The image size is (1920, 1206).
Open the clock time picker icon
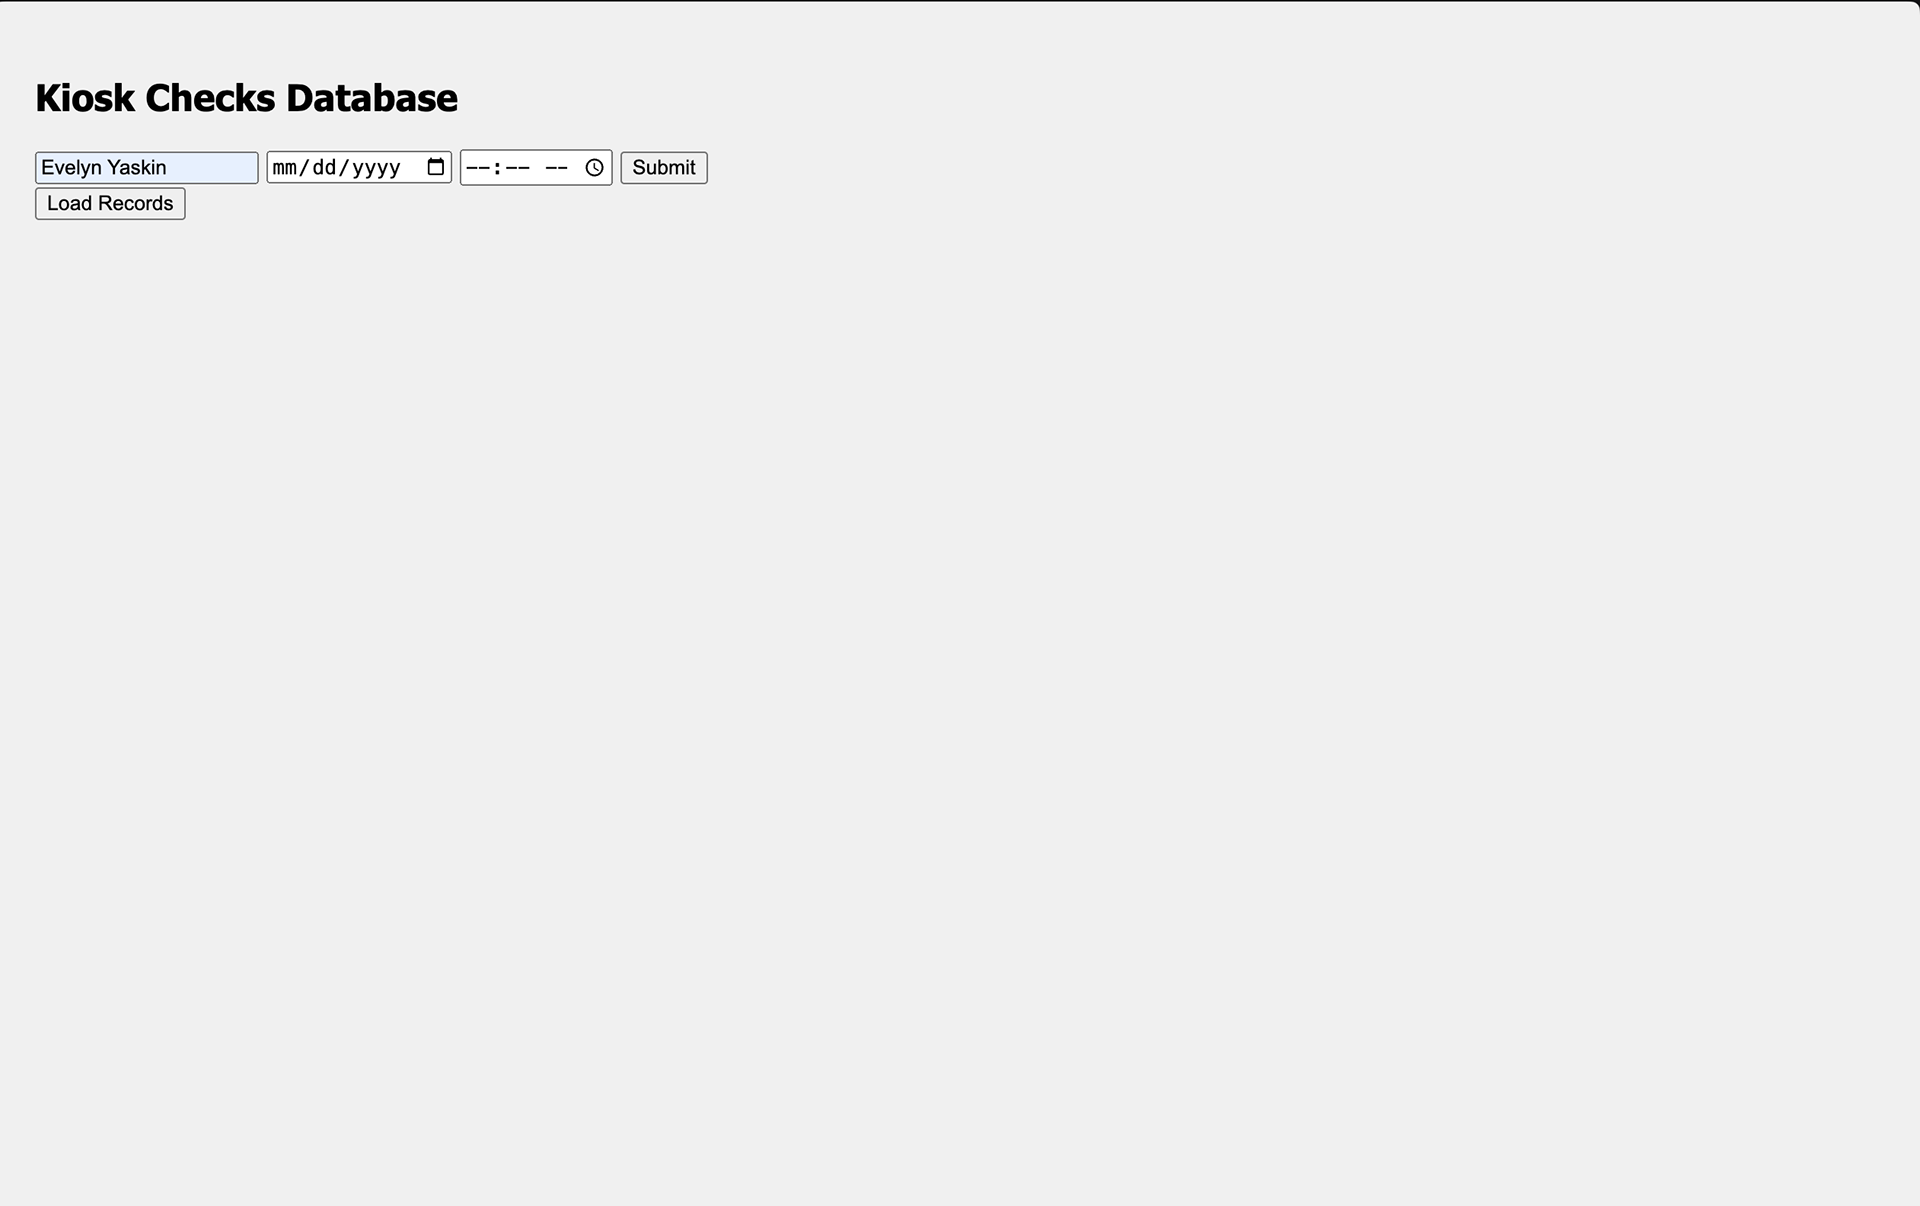pyautogui.click(x=594, y=167)
